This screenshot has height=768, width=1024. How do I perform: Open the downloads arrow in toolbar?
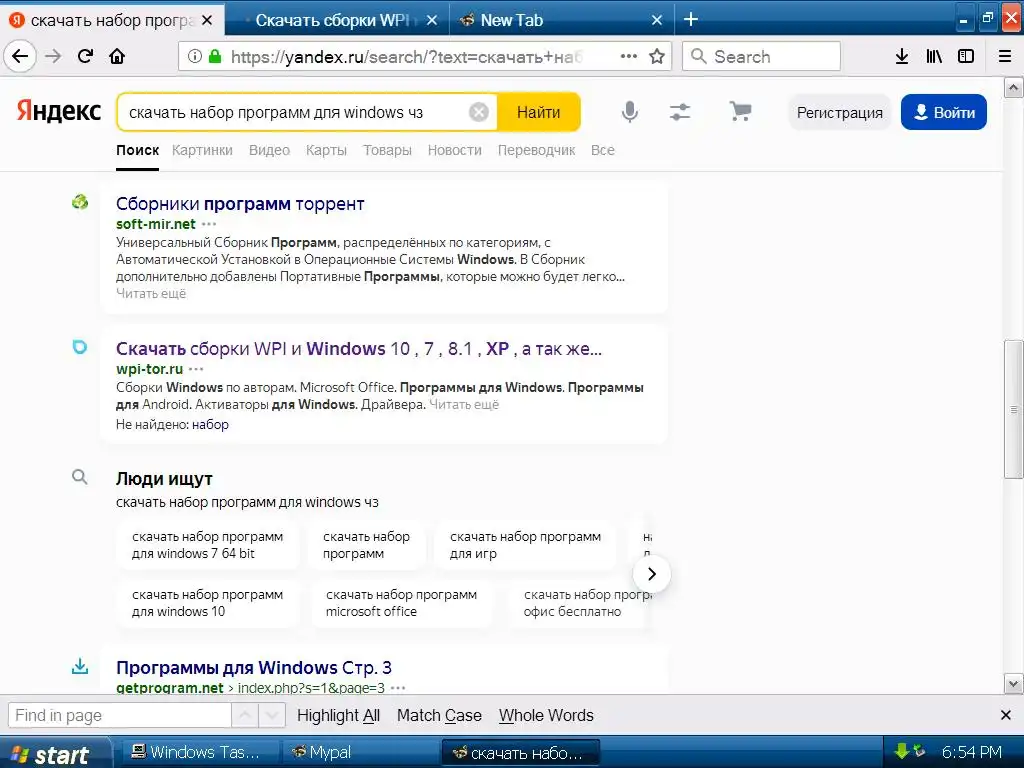pyautogui.click(x=902, y=56)
